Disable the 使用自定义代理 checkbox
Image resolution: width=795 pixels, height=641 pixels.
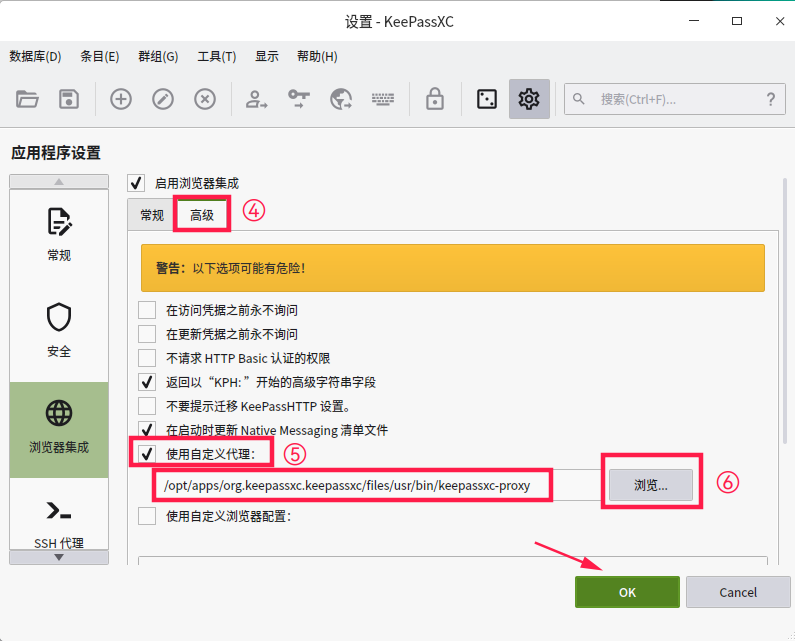pyautogui.click(x=147, y=454)
